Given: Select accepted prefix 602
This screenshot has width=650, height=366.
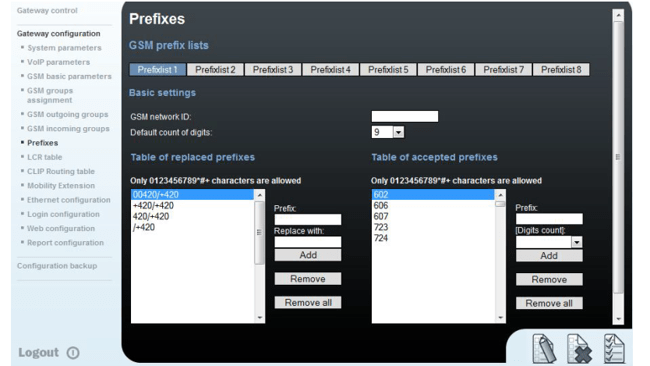Looking at the screenshot, I should click(x=433, y=194).
